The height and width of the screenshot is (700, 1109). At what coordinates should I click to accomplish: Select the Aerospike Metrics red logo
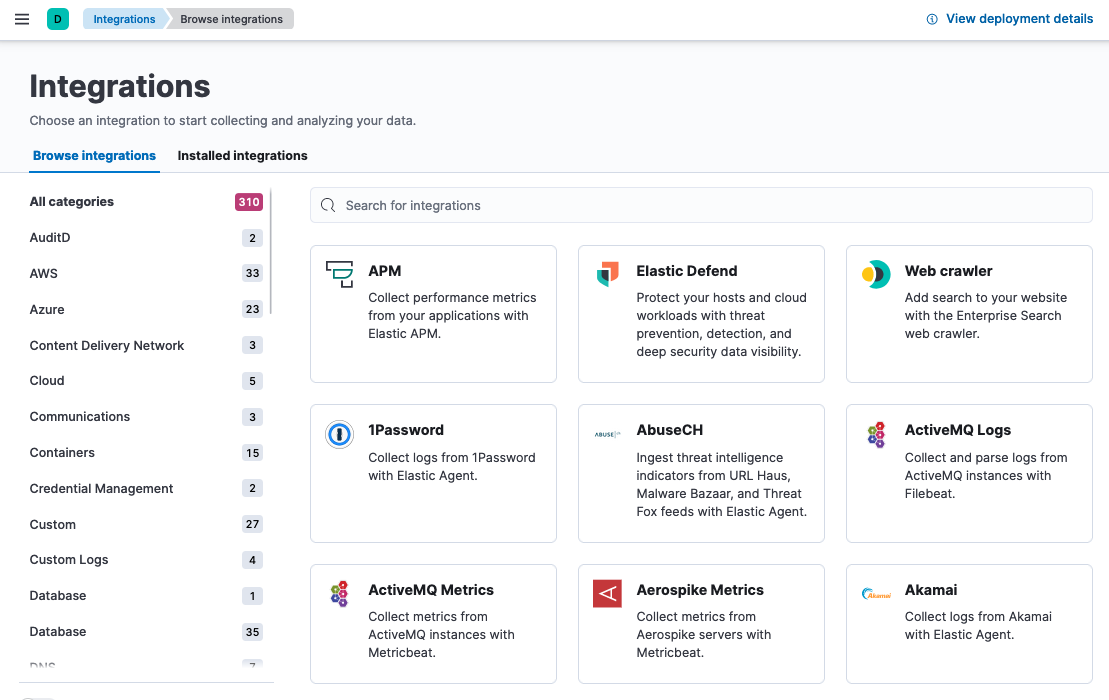pyautogui.click(x=608, y=592)
